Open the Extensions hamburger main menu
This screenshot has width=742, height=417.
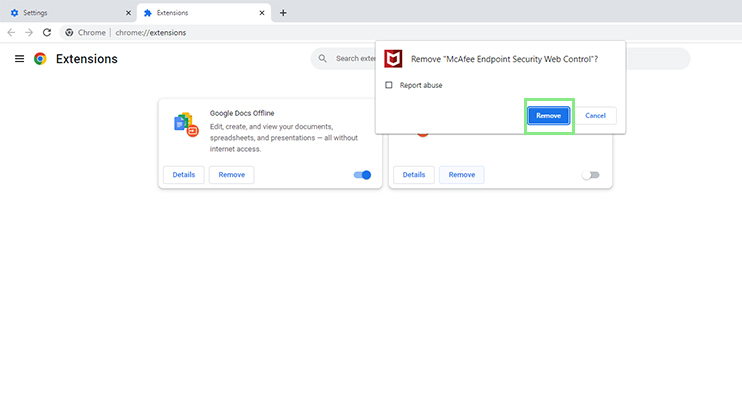point(19,59)
